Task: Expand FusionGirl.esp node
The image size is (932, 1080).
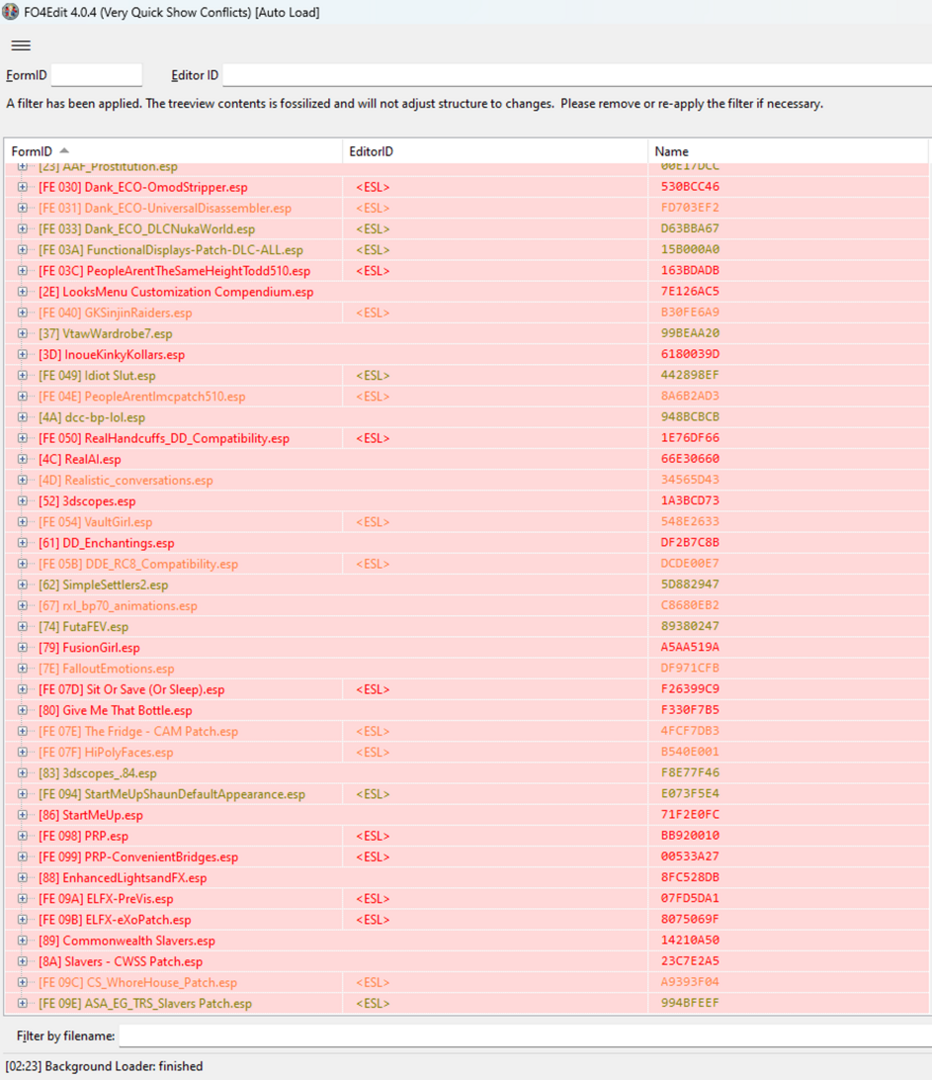Action: tap(23, 647)
